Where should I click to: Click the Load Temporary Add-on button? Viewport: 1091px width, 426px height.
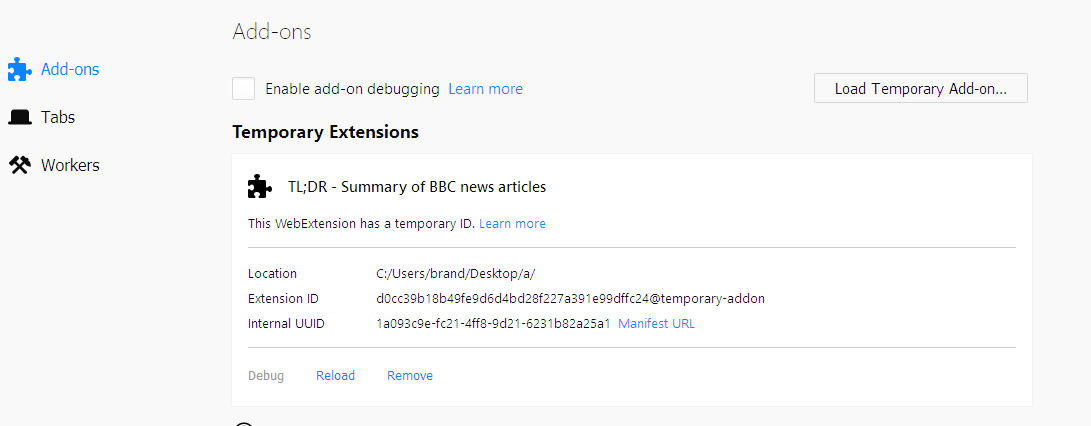pos(920,88)
